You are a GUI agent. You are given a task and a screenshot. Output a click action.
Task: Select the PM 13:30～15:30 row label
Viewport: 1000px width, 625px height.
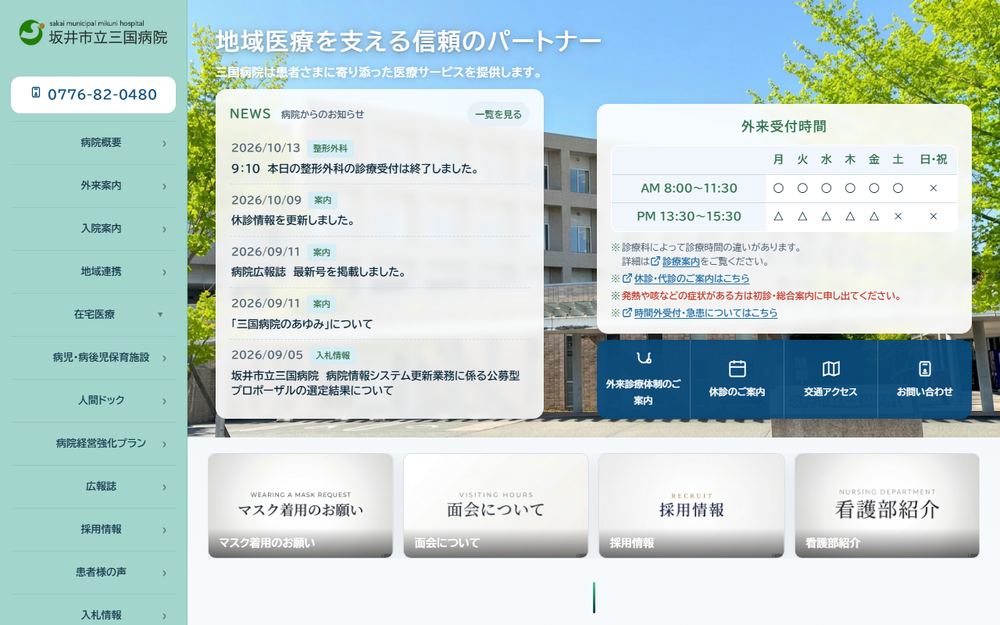tap(689, 216)
